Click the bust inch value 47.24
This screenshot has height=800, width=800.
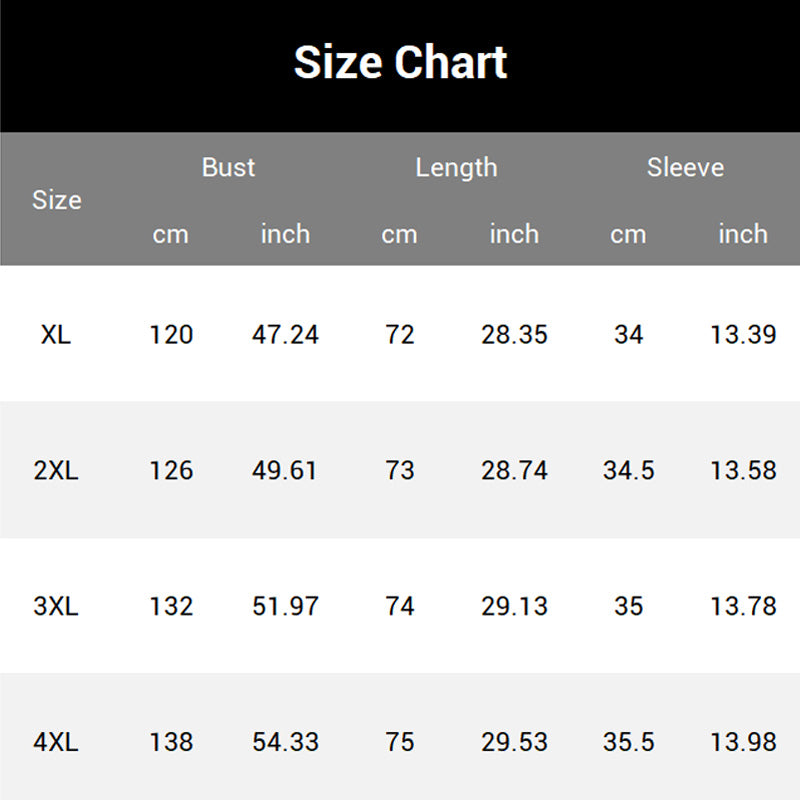[x=285, y=334]
